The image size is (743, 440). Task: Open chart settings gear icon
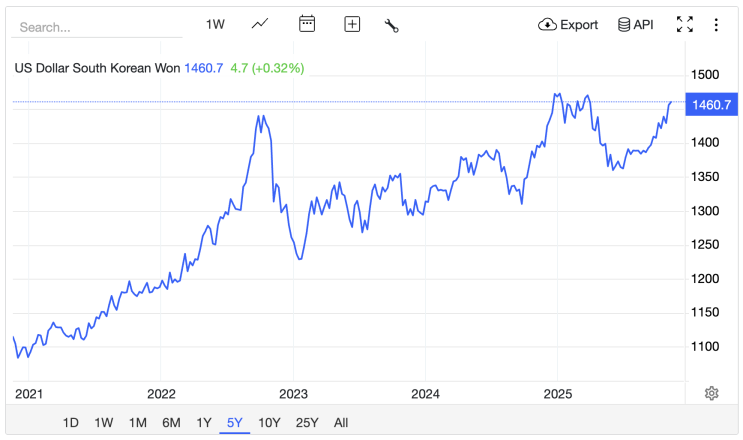(711, 393)
